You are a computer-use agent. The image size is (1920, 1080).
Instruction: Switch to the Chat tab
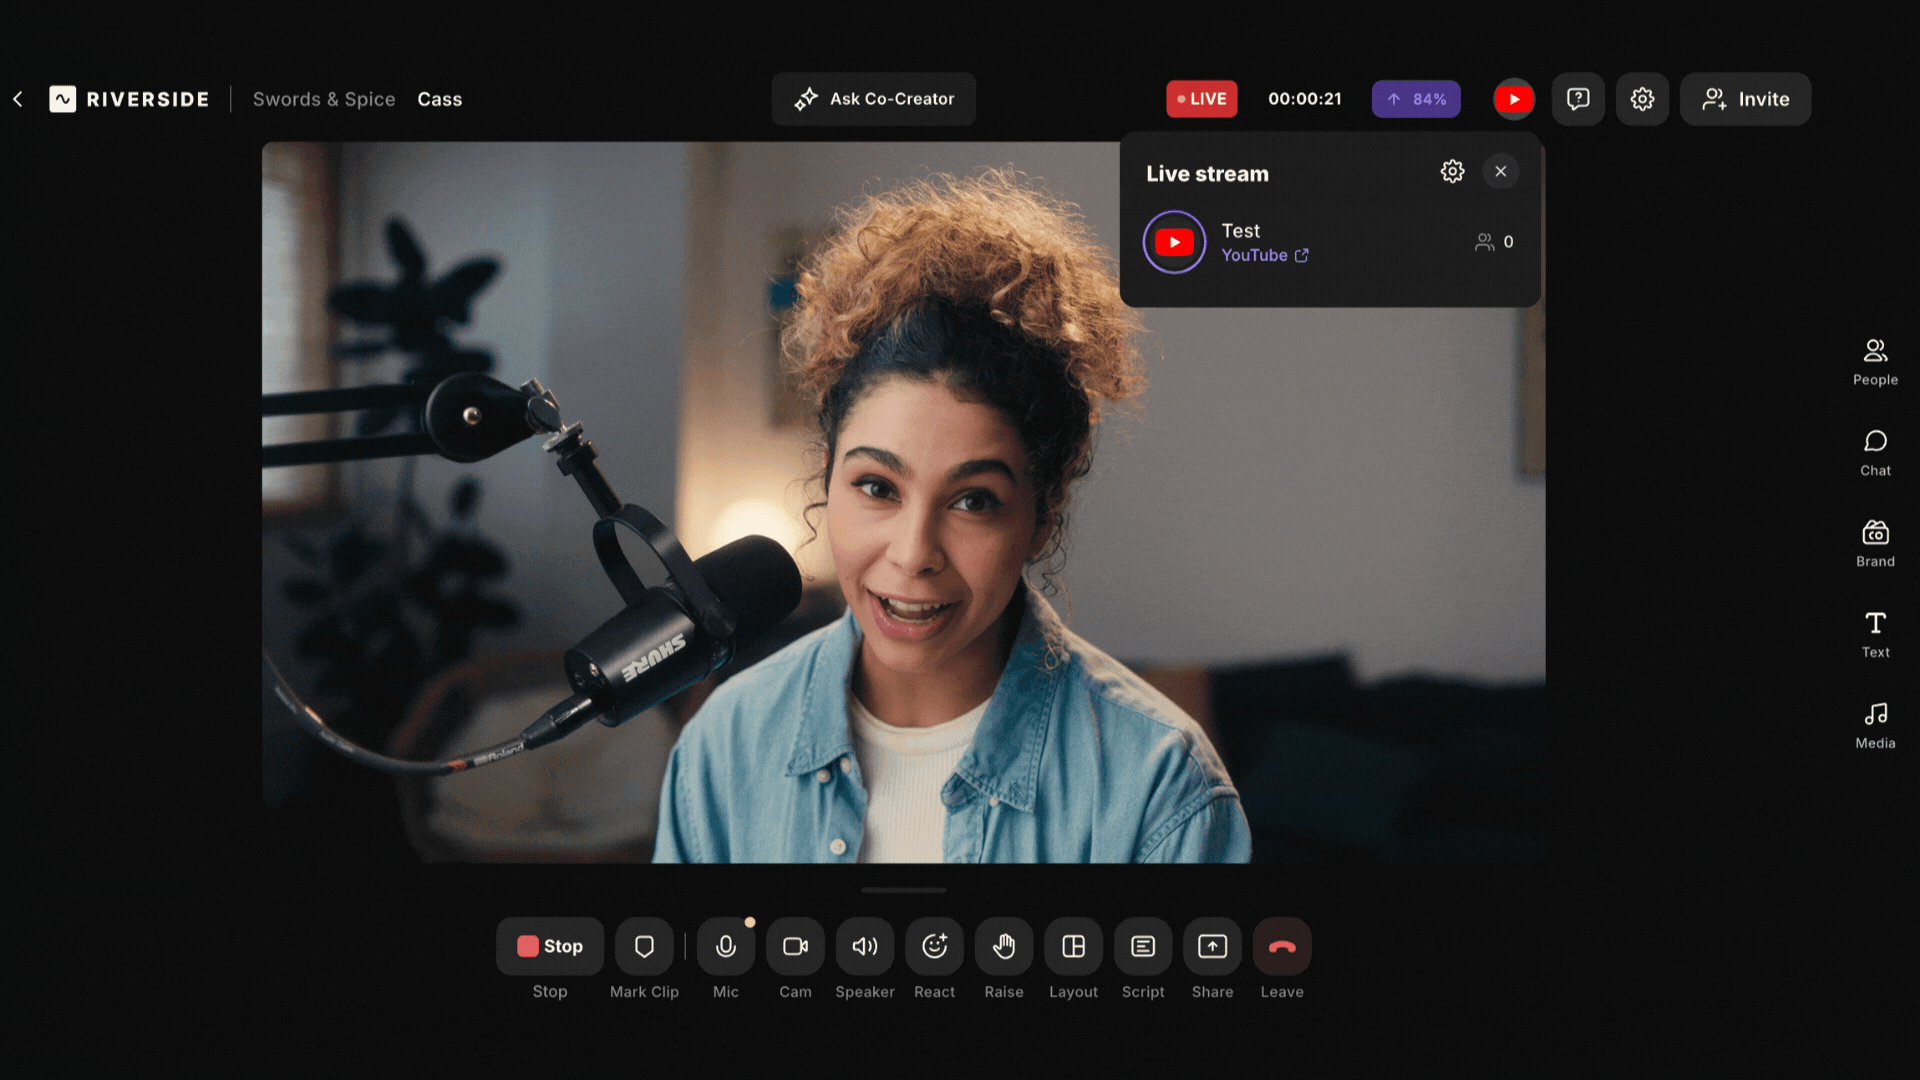(x=1875, y=452)
